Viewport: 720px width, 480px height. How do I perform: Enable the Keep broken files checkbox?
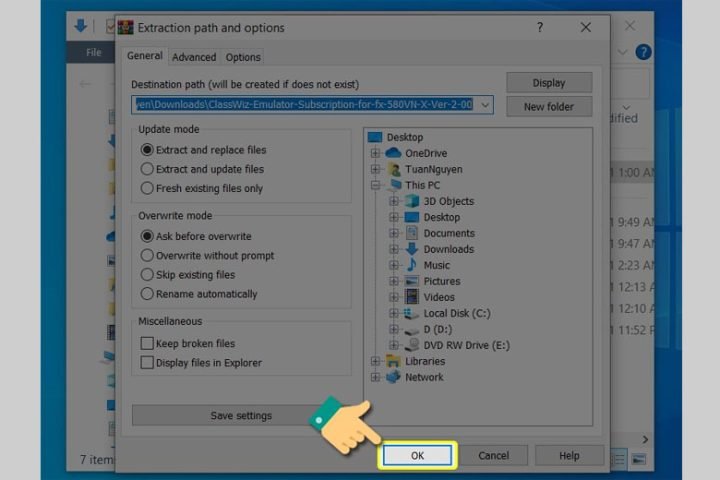(147, 344)
